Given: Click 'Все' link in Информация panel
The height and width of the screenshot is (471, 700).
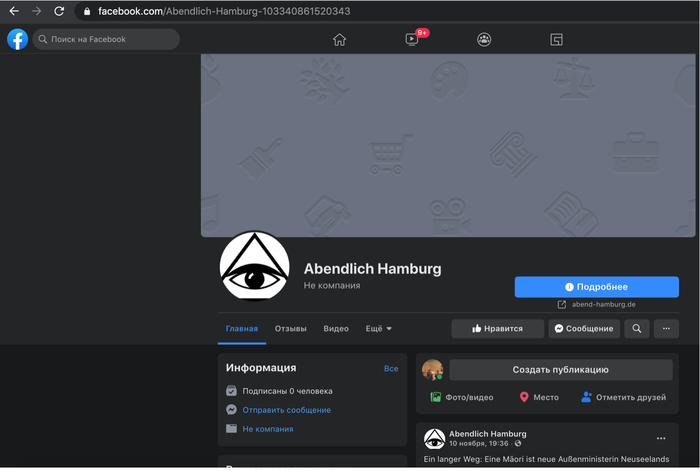Looking at the screenshot, I should point(391,369).
